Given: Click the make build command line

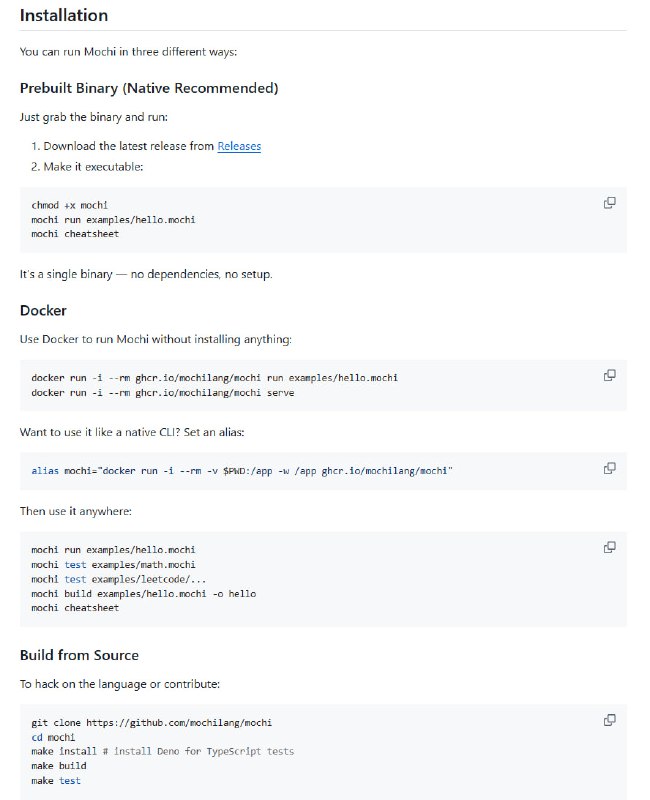Looking at the screenshot, I should coord(58,766).
